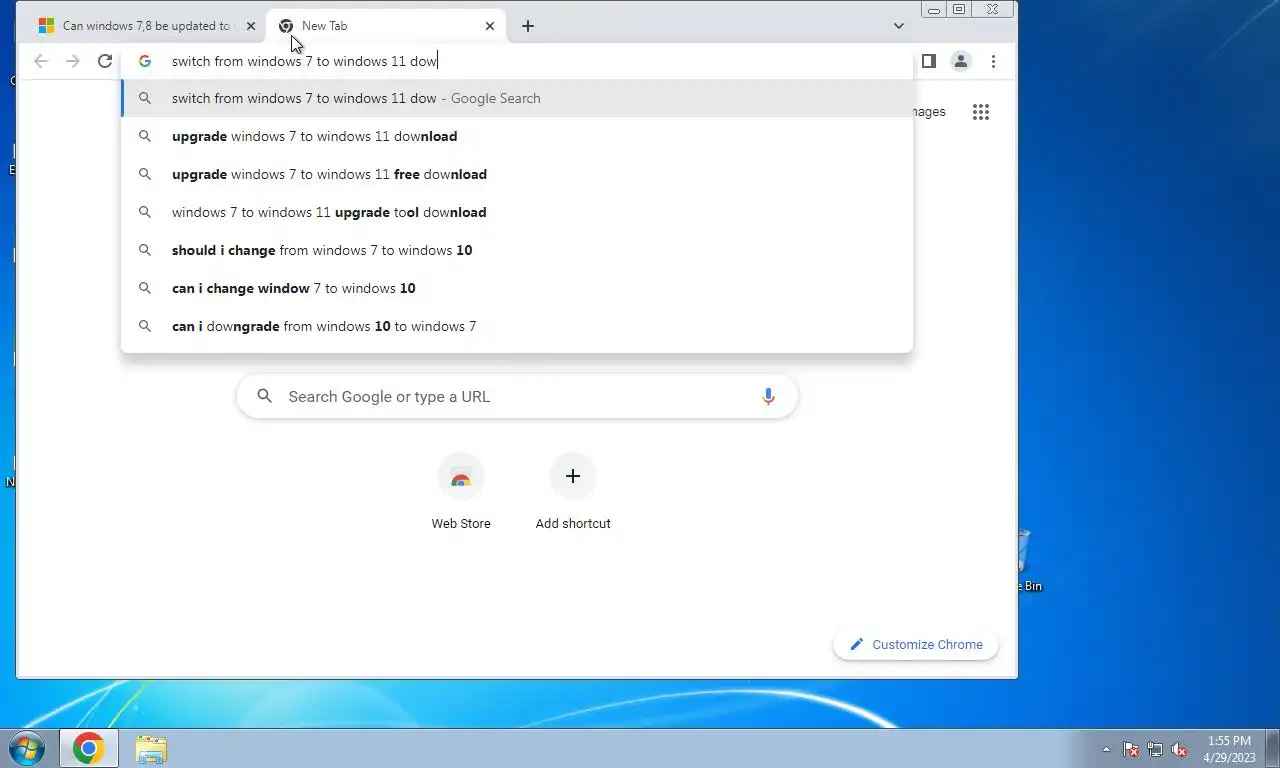Select 'can i change window 7 to windows 10'
Image resolution: width=1280 pixels, height=768 pixels.
(x=517, y=288)
